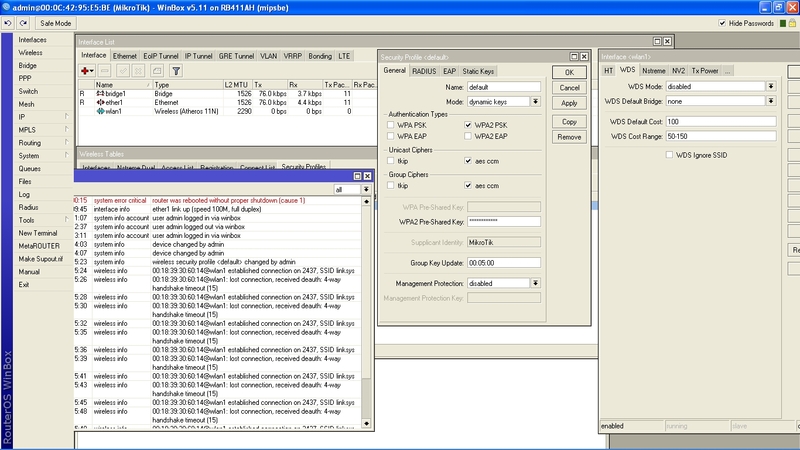Switch to the Ethernet tab in Interface List

click(x=125, y=56)
